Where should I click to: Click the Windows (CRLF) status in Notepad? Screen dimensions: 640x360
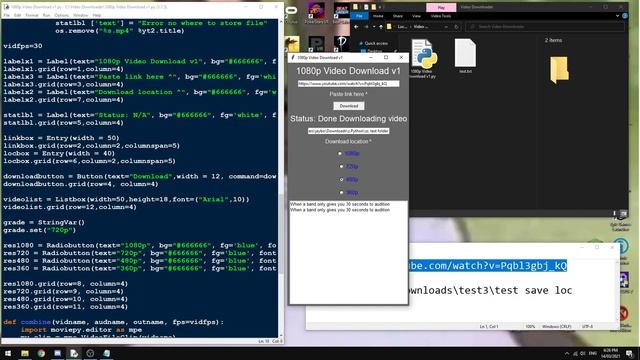557,327
